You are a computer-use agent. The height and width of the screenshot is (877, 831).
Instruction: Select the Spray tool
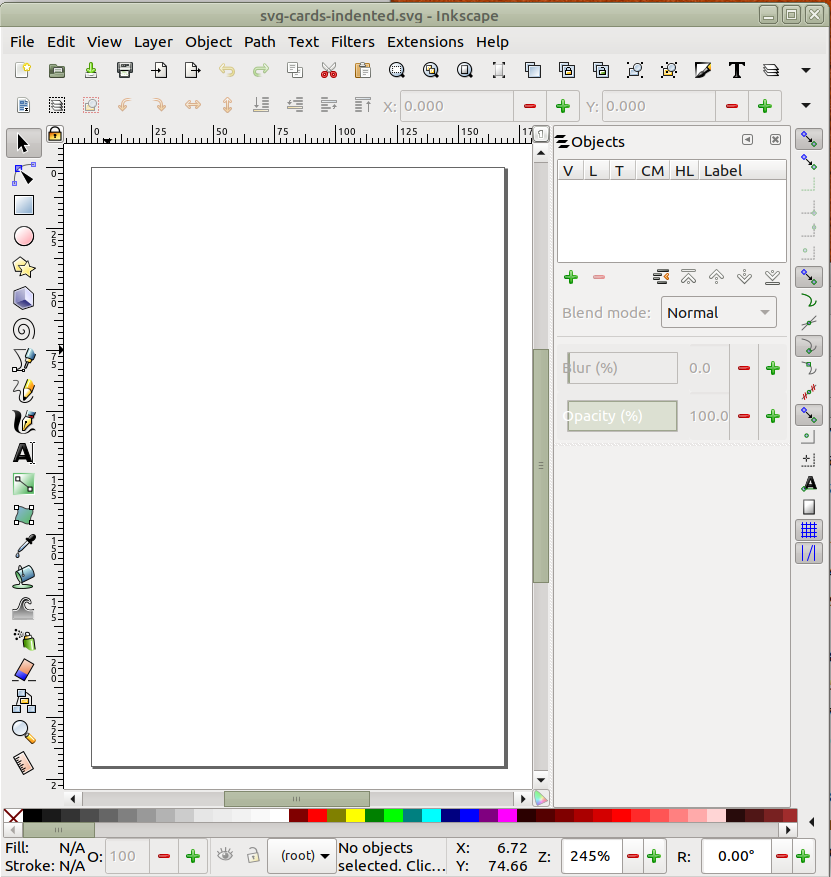click(x=23, y=639)
